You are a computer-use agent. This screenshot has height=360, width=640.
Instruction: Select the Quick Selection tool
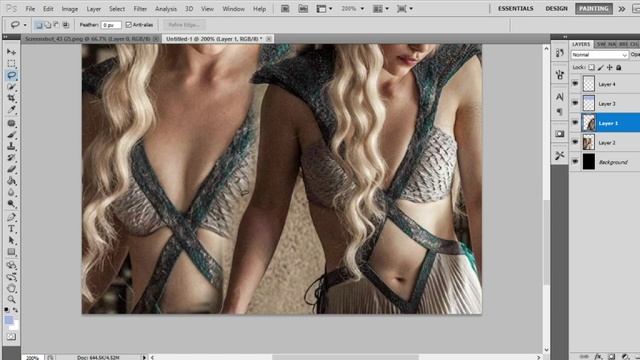11,87
